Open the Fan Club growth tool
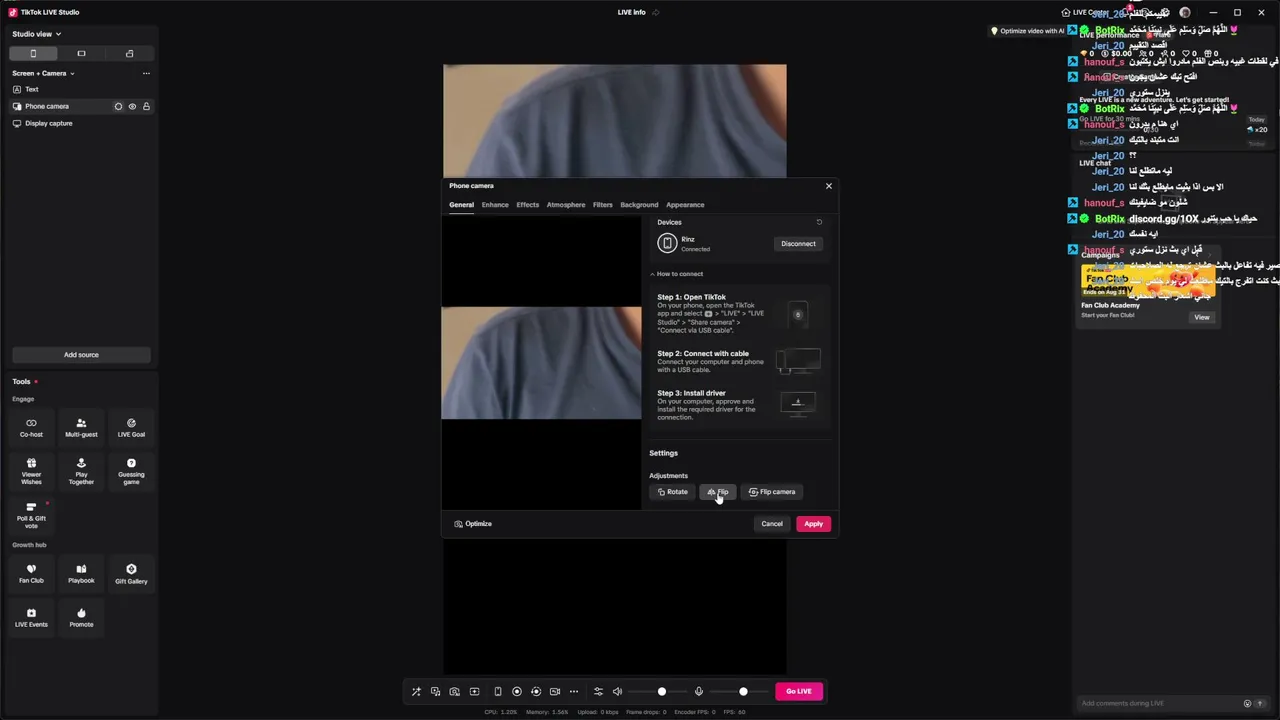The height and width of the screenshot is (720, 1280). coord(31,574)
